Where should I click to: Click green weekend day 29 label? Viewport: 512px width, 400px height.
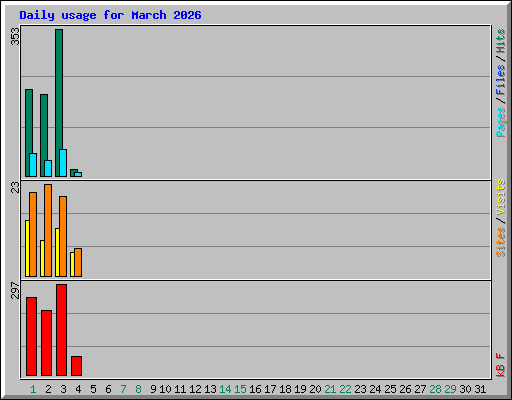450,389
